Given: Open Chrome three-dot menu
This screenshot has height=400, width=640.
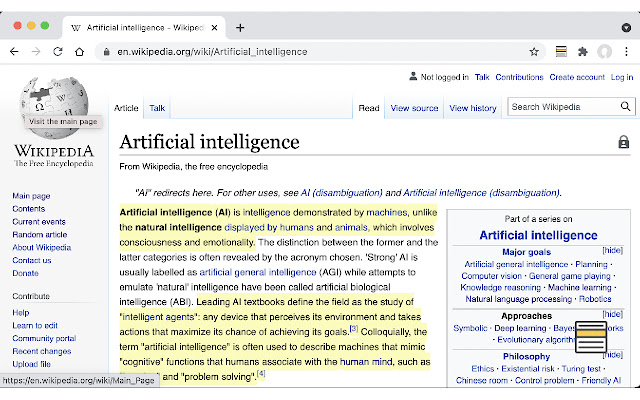Looking at the screenshot, I should [x=626, y=51].
